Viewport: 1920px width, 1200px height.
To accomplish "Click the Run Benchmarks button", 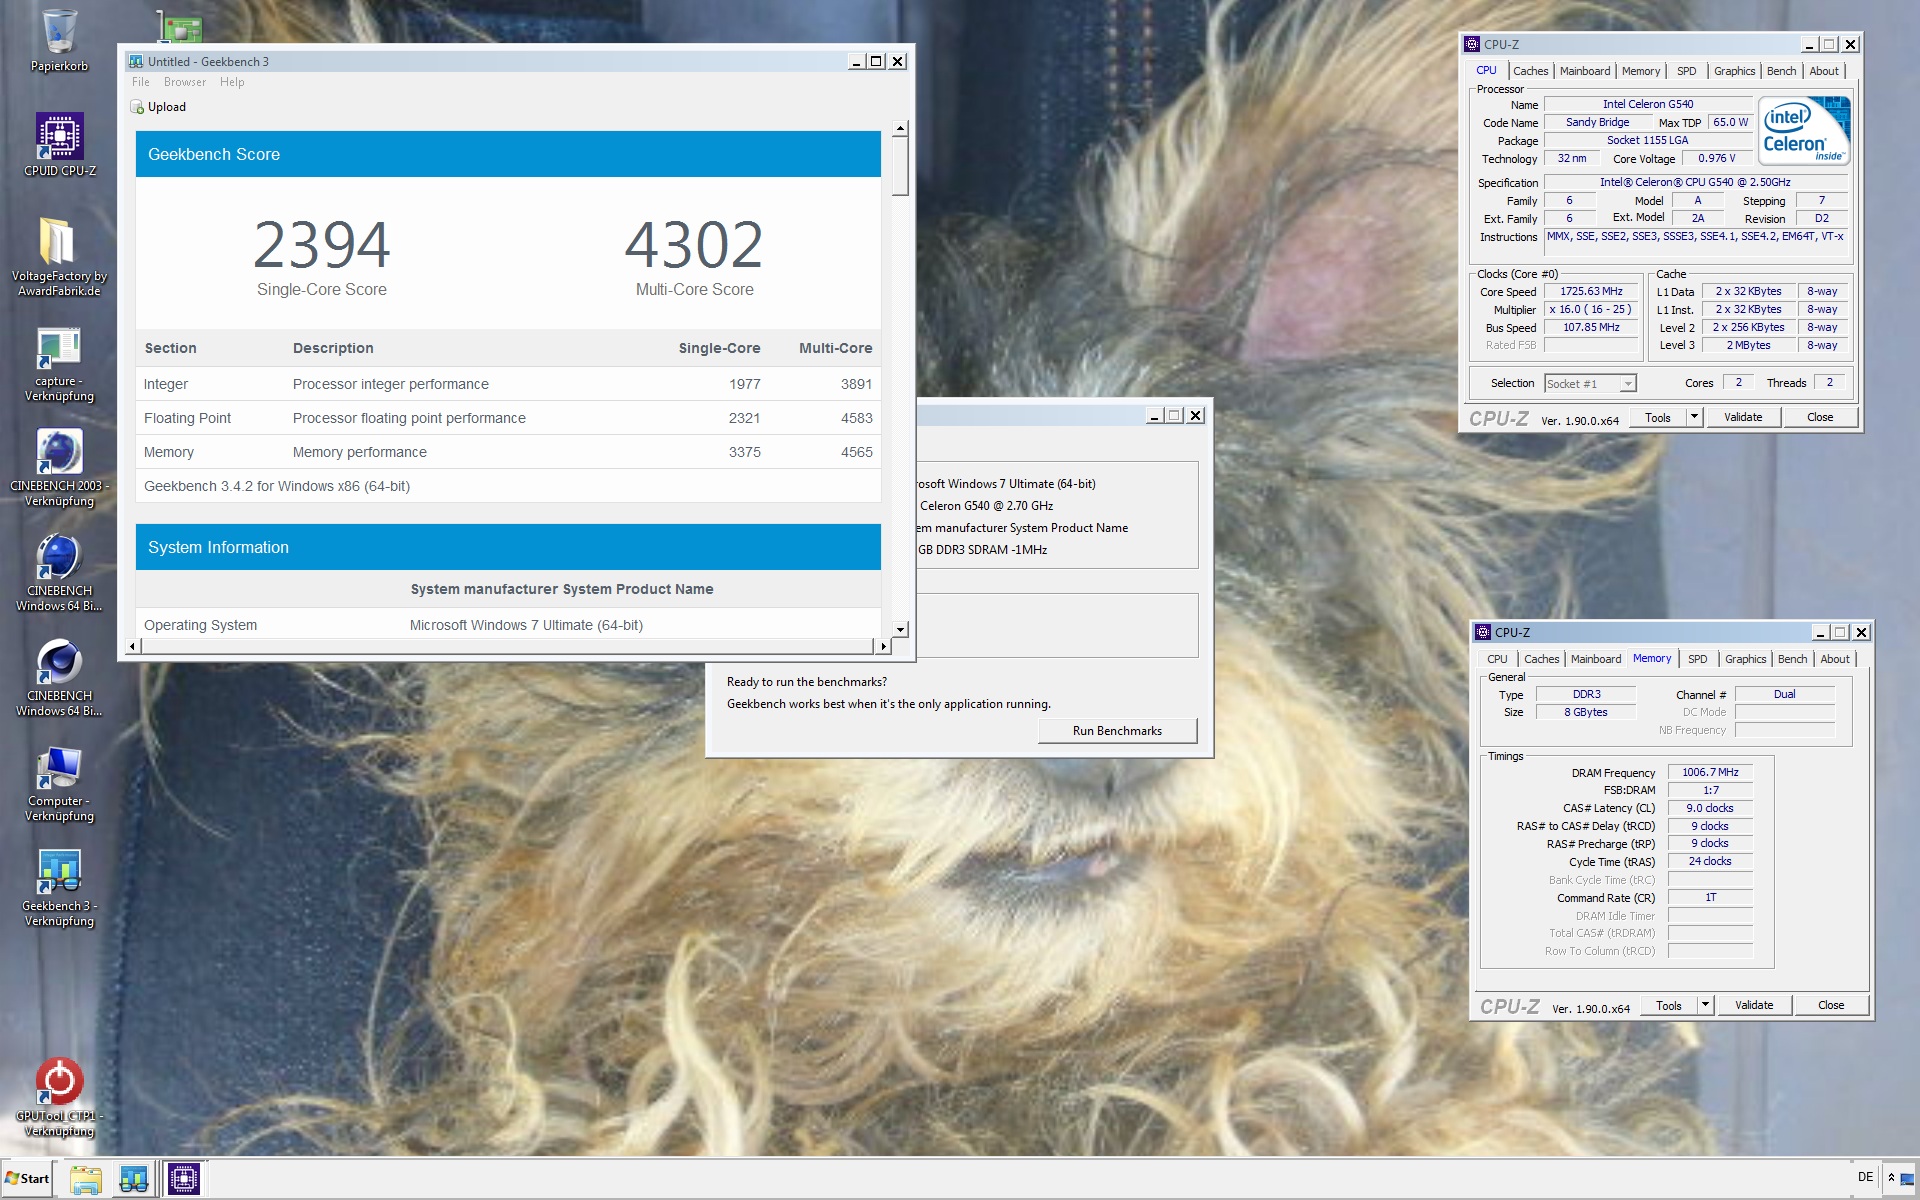I will [x=1117, y=731].
